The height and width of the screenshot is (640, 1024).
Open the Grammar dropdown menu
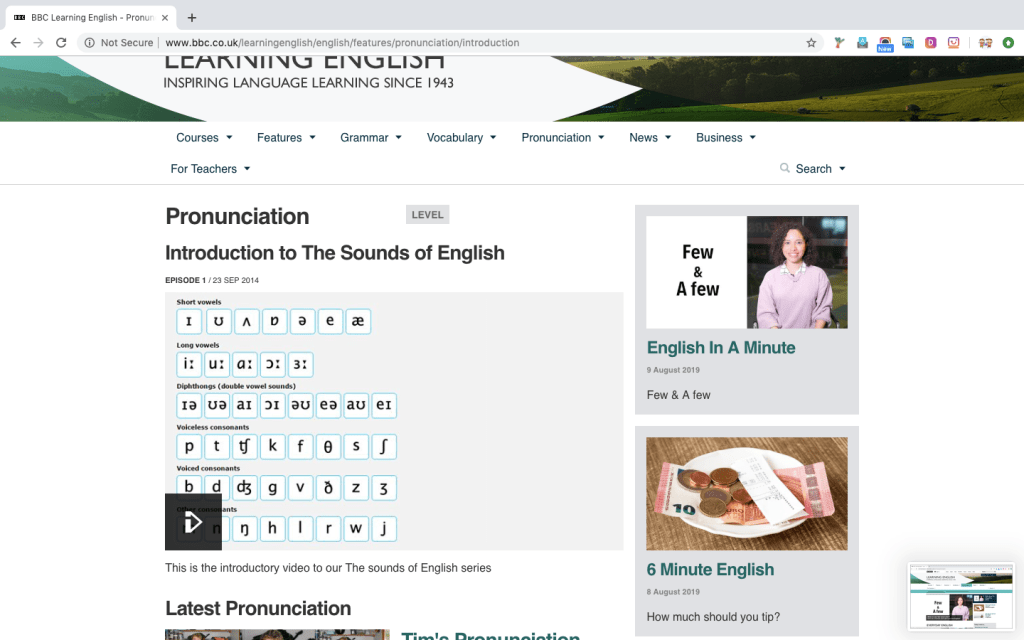(x=370, y=138)
